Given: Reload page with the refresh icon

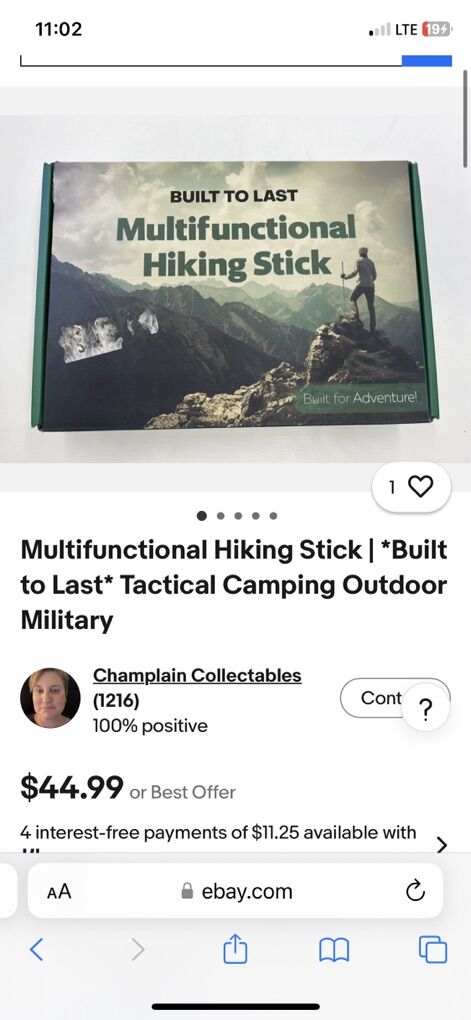Looking at the screenshot, I should tap(415, 892).
